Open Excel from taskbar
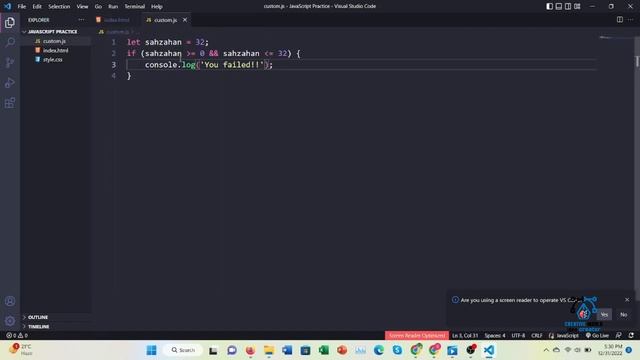The image size is (640, 360). [324, 350]
